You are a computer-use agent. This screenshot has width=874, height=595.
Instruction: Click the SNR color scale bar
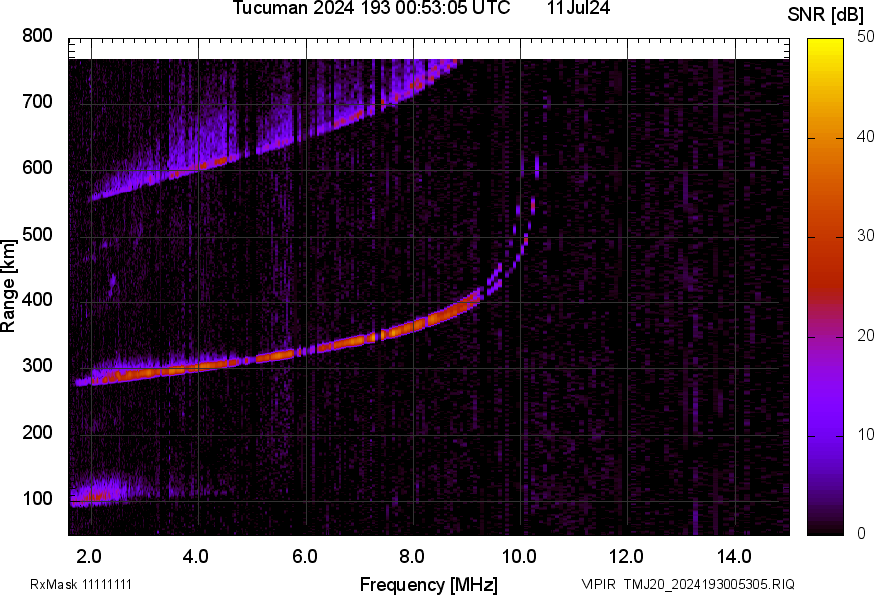pyautogui.click(x=826, y=287)
